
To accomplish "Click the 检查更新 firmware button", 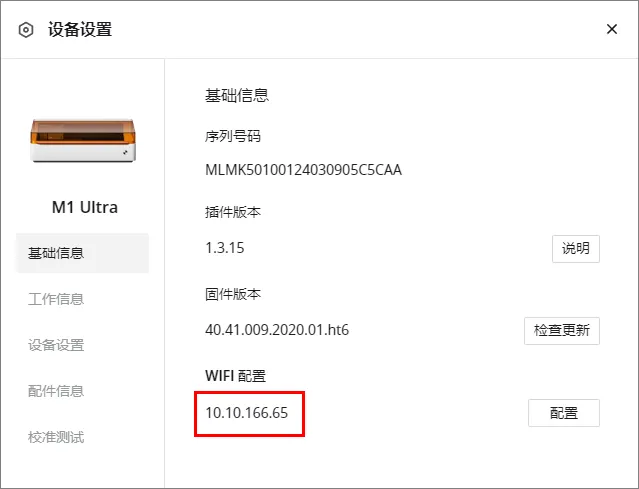I will pyautogui.click(x=562, y=330).
